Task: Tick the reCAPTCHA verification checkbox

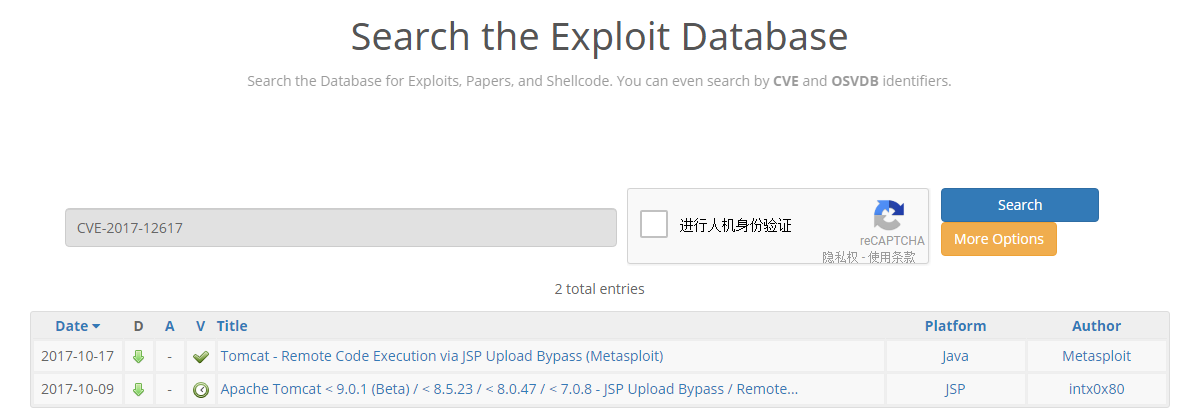Action: [654, 224]
